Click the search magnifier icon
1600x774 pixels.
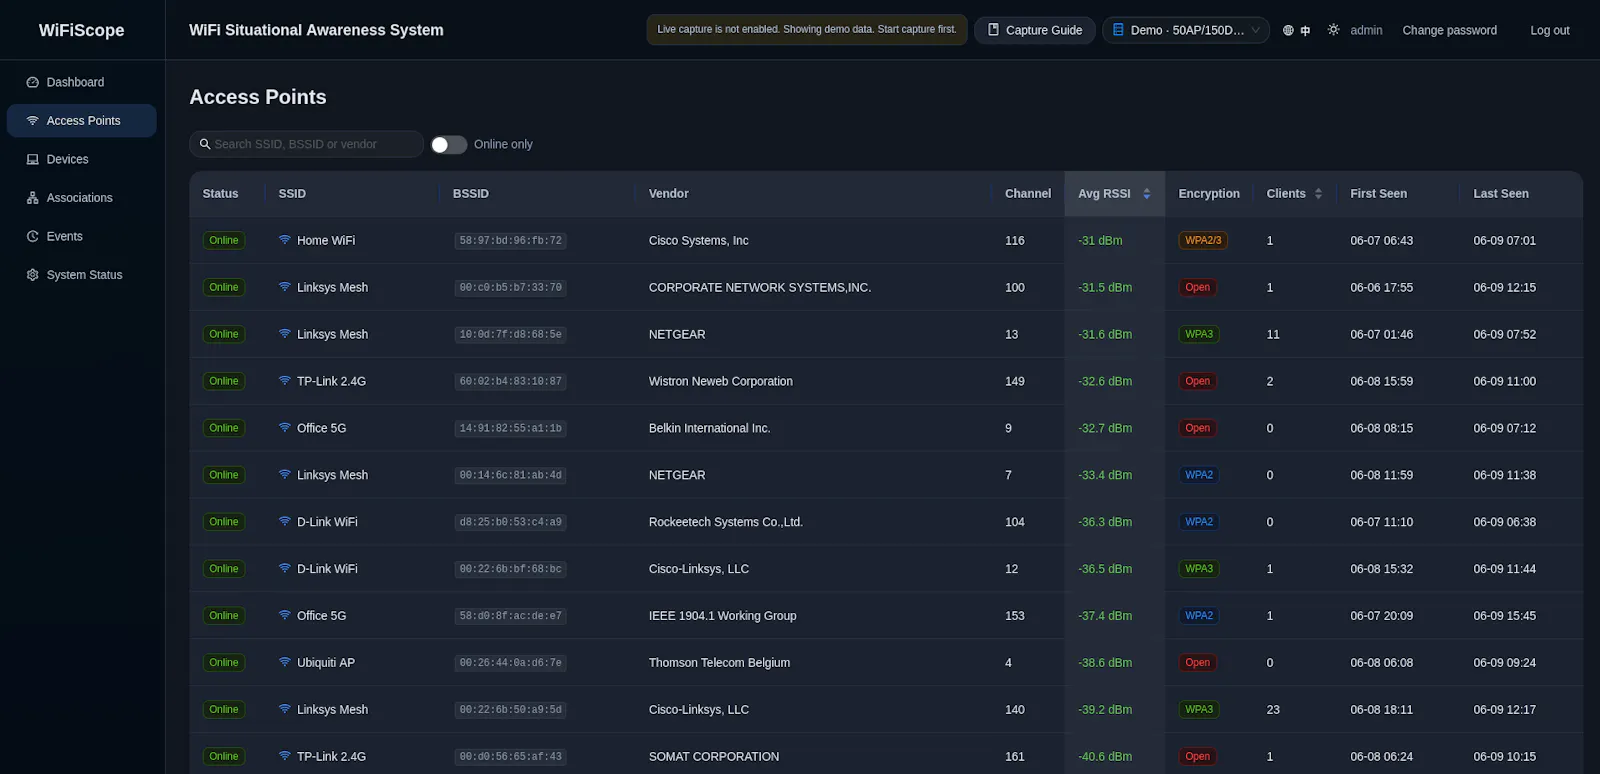coord(205,144)
